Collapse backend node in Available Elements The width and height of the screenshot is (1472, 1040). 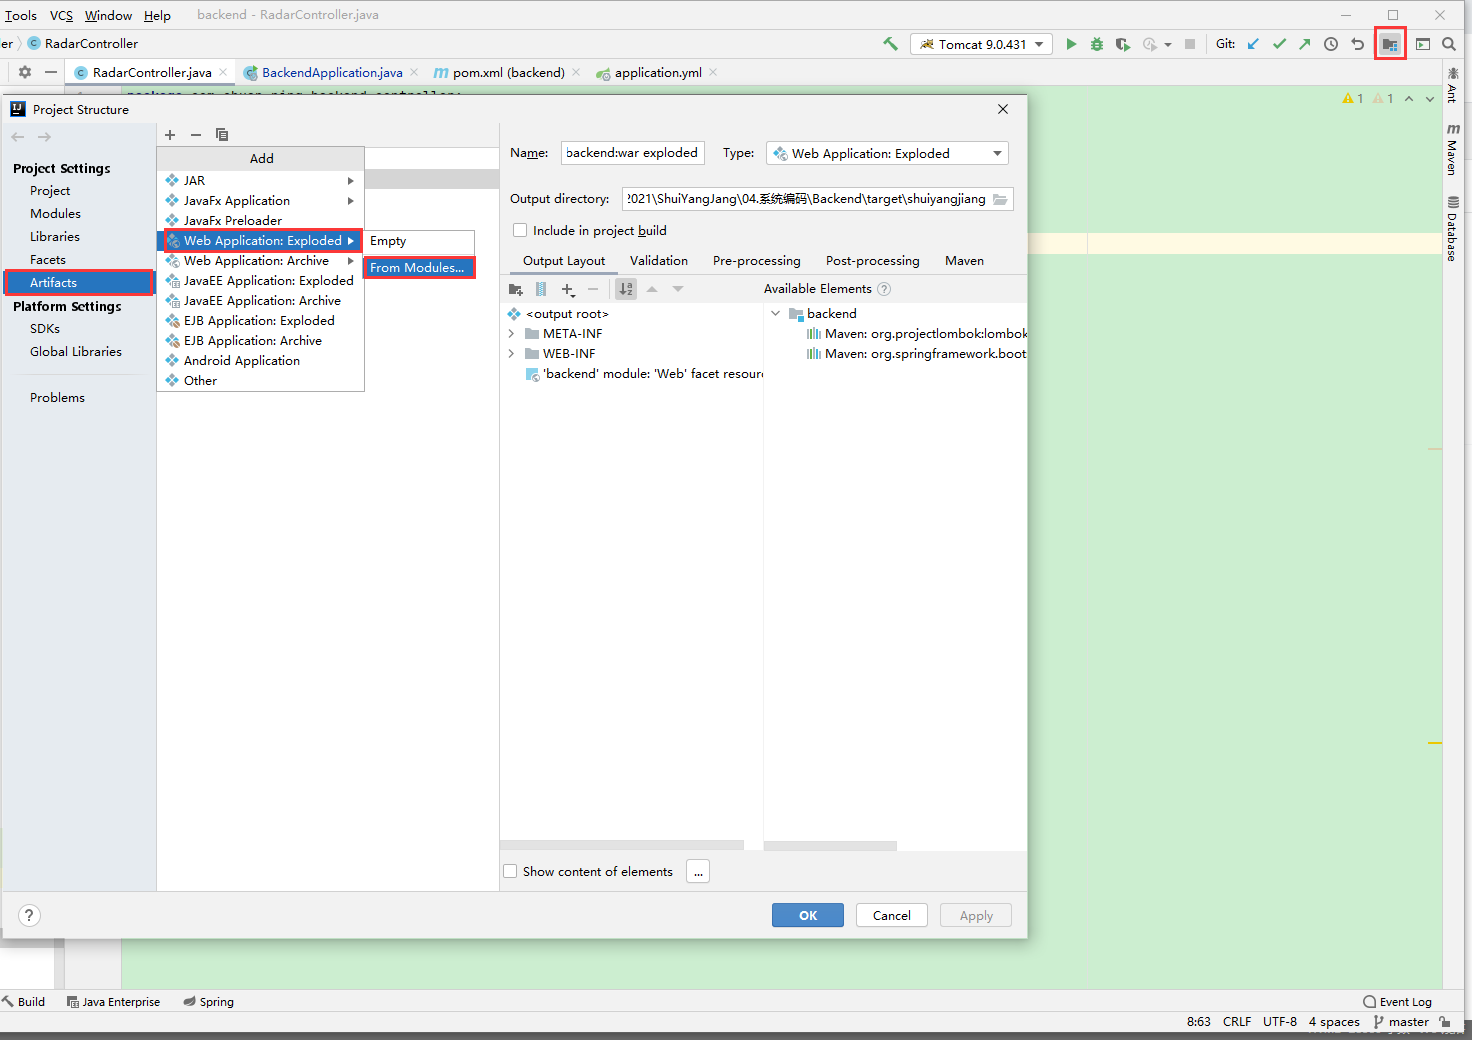[775, 314]
